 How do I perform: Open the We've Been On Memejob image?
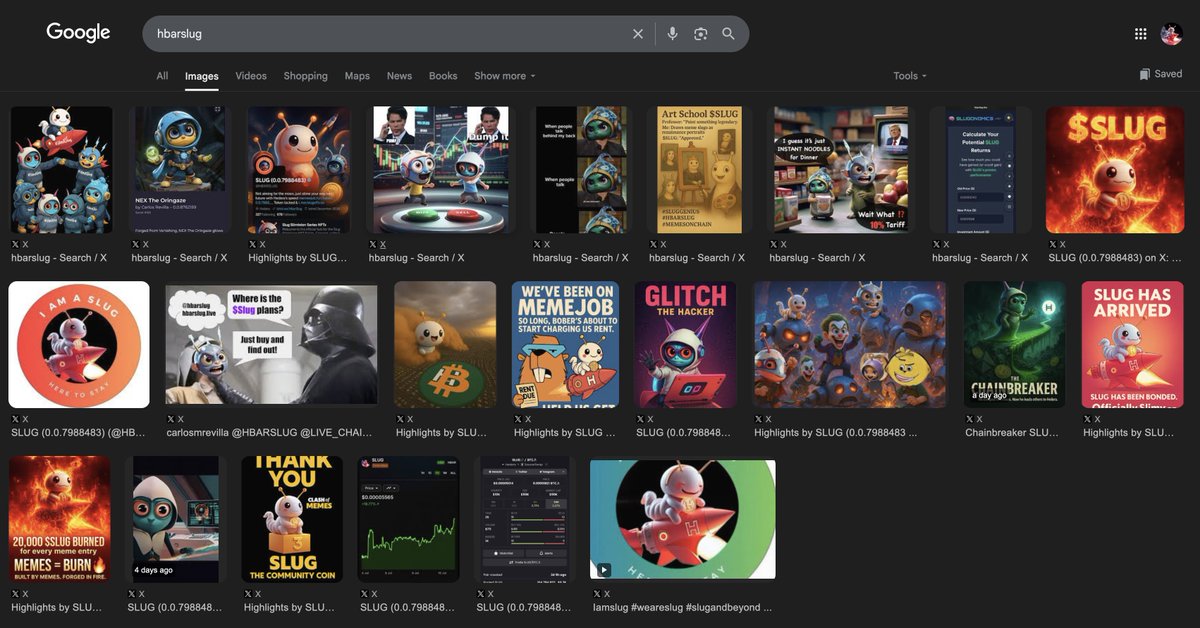[x=565, y=345]
